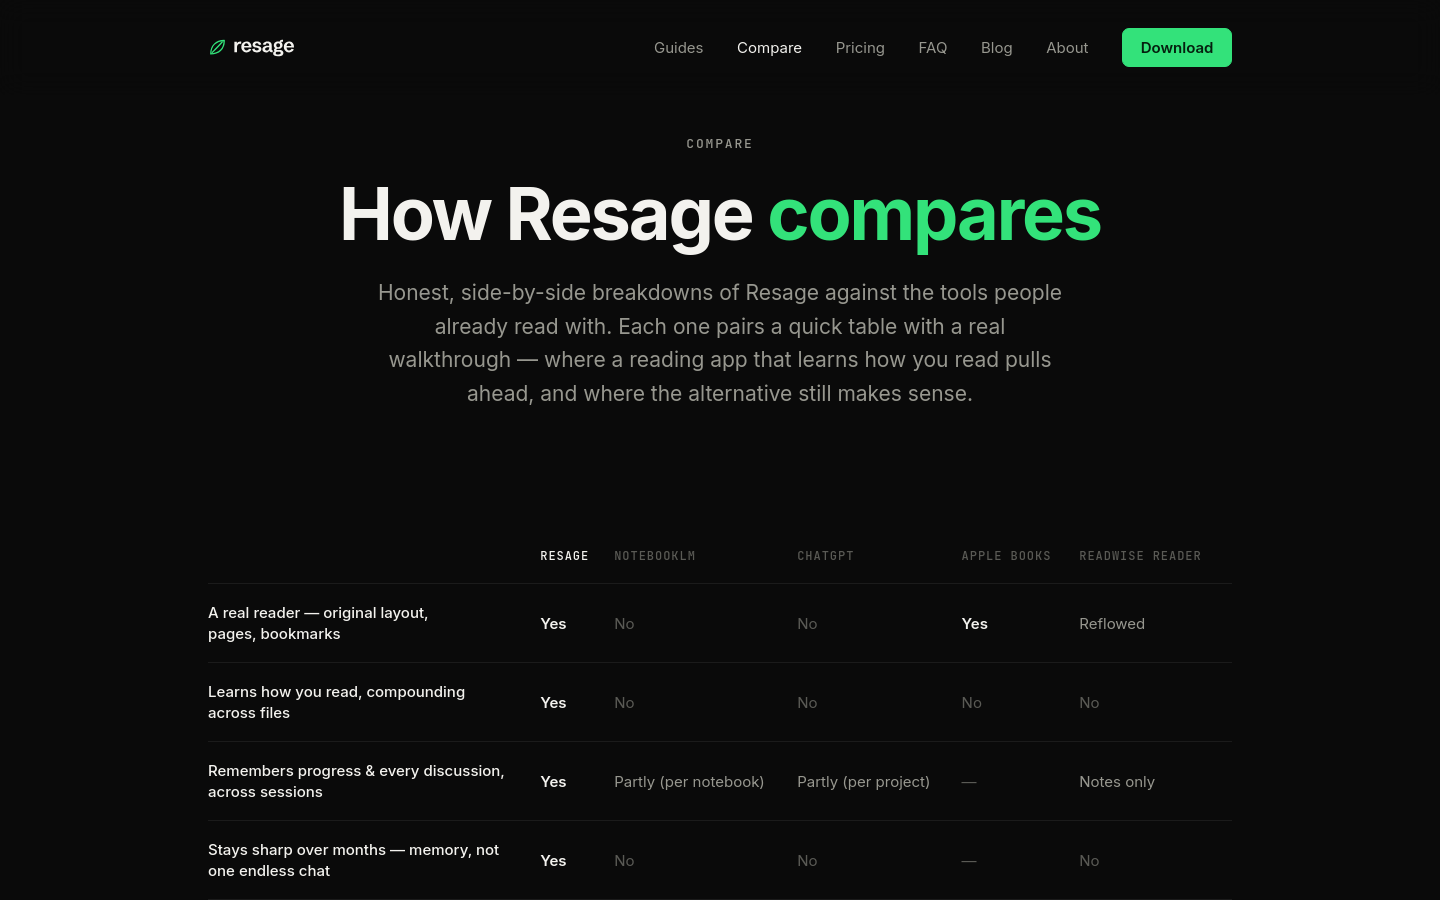The width and height of the screenshot is (1440, 900).
Task: Click the 'Reflowed' cell under Readwise Reader
Action: point(1112,623)
